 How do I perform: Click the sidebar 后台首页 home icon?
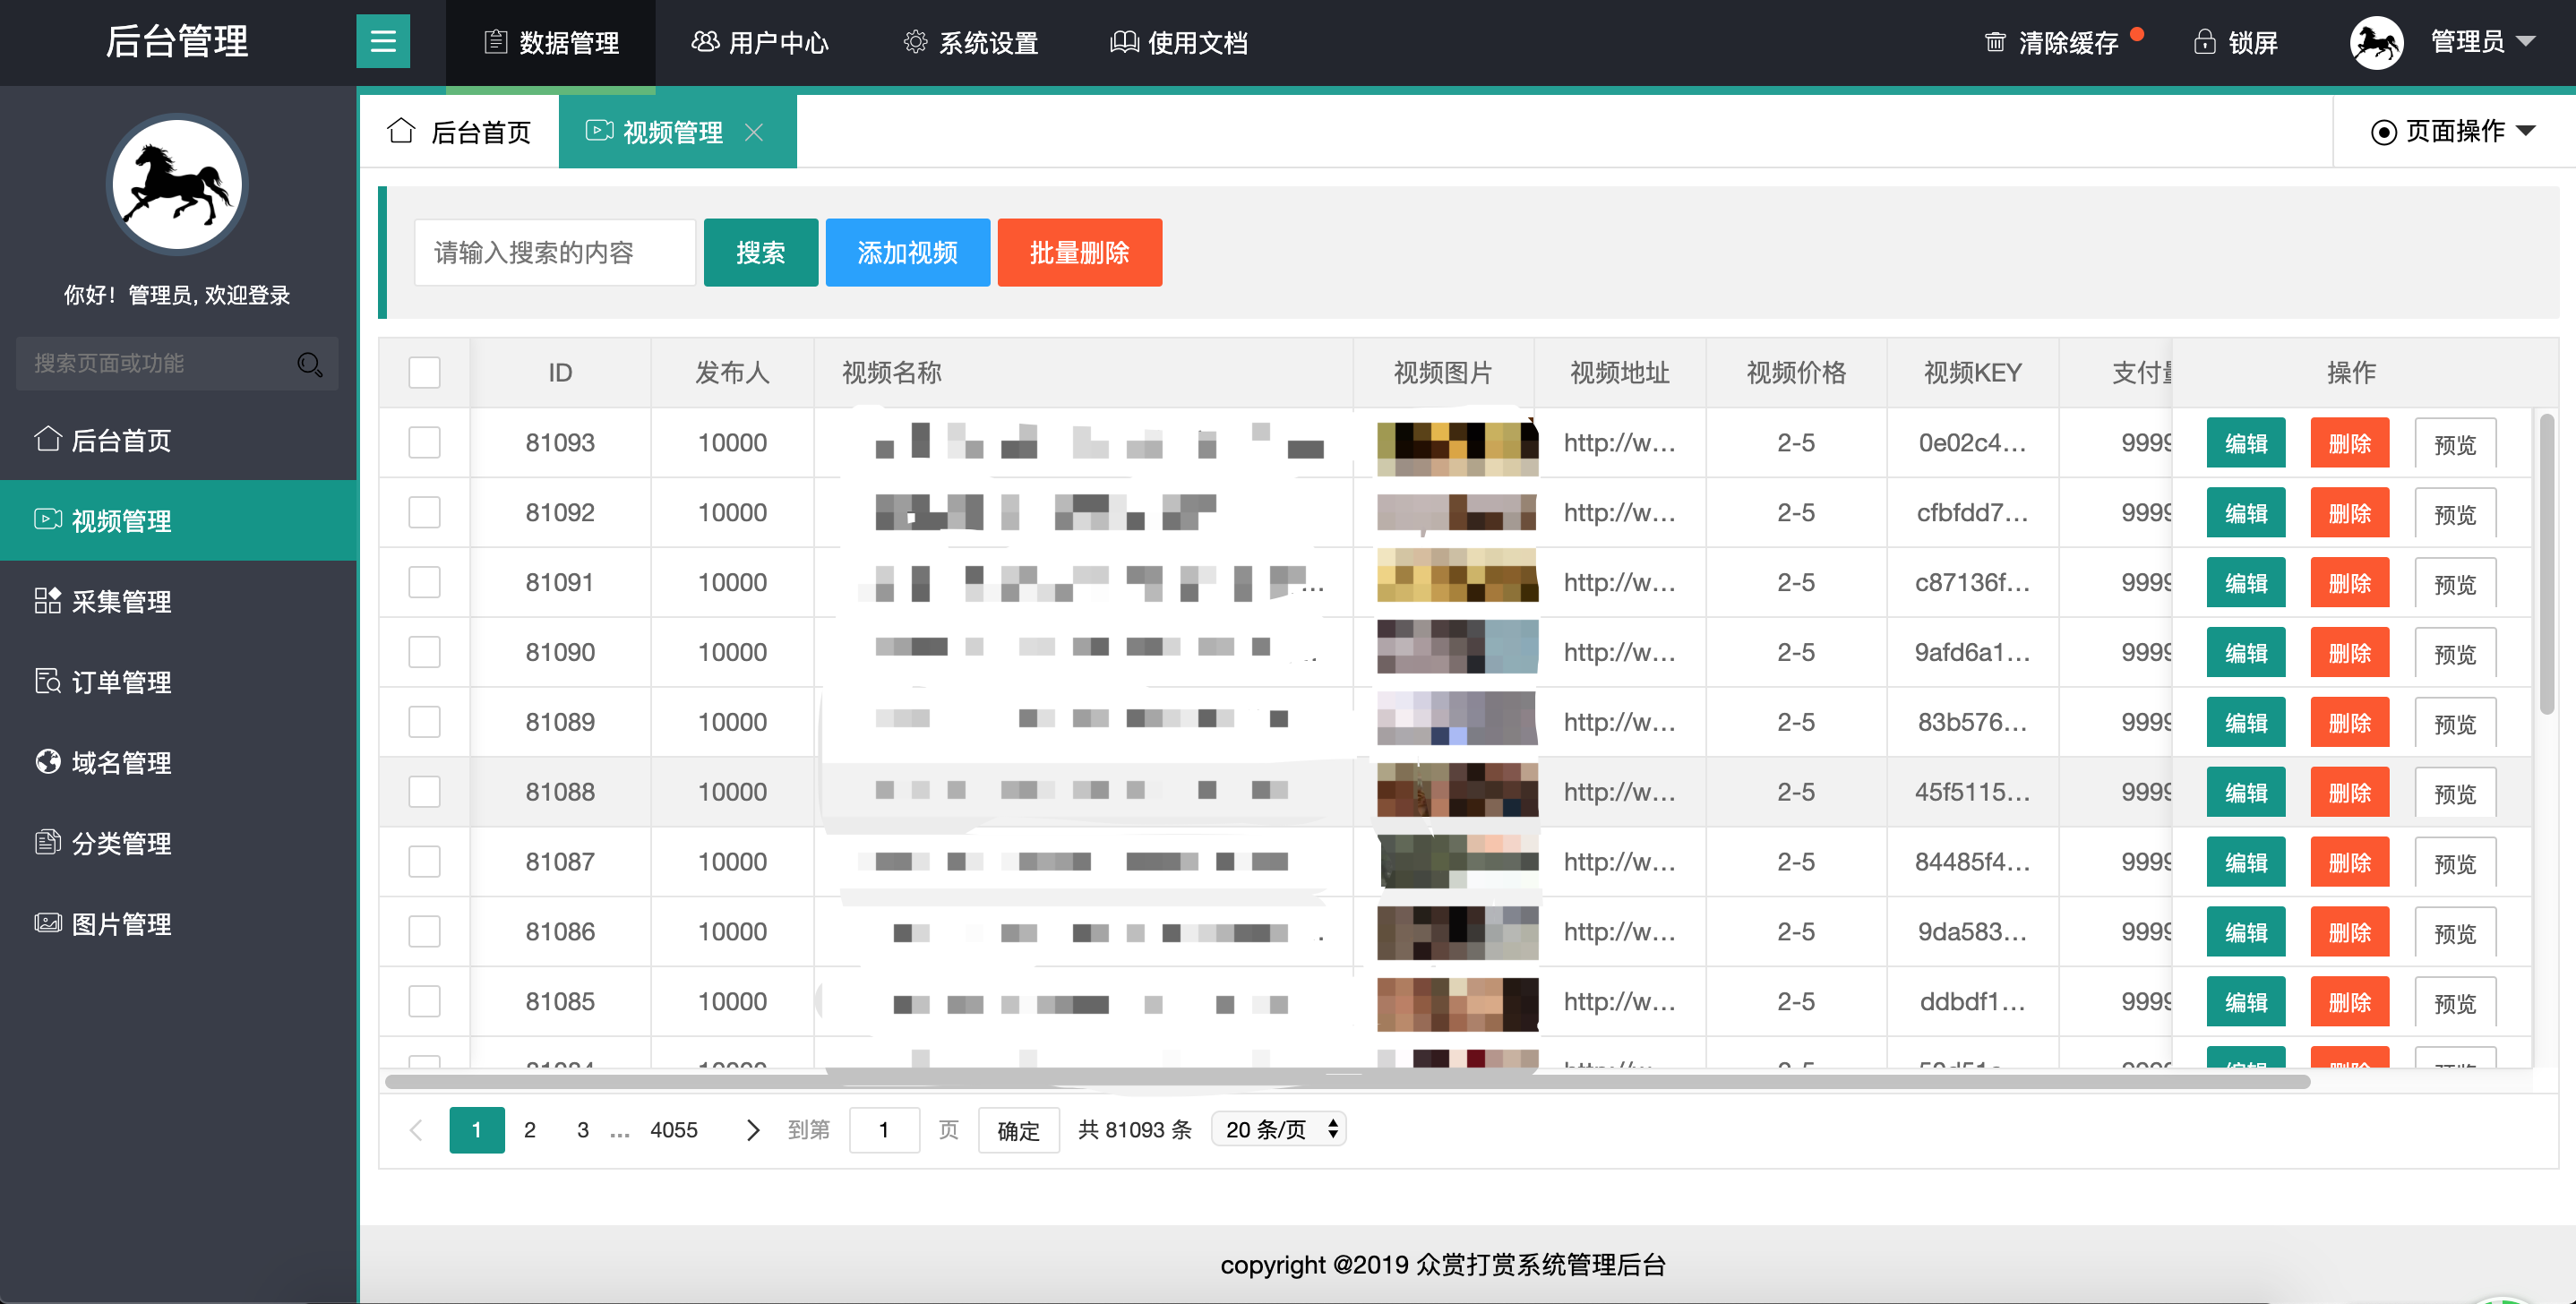pyautogui.click(x=48, y=439)
